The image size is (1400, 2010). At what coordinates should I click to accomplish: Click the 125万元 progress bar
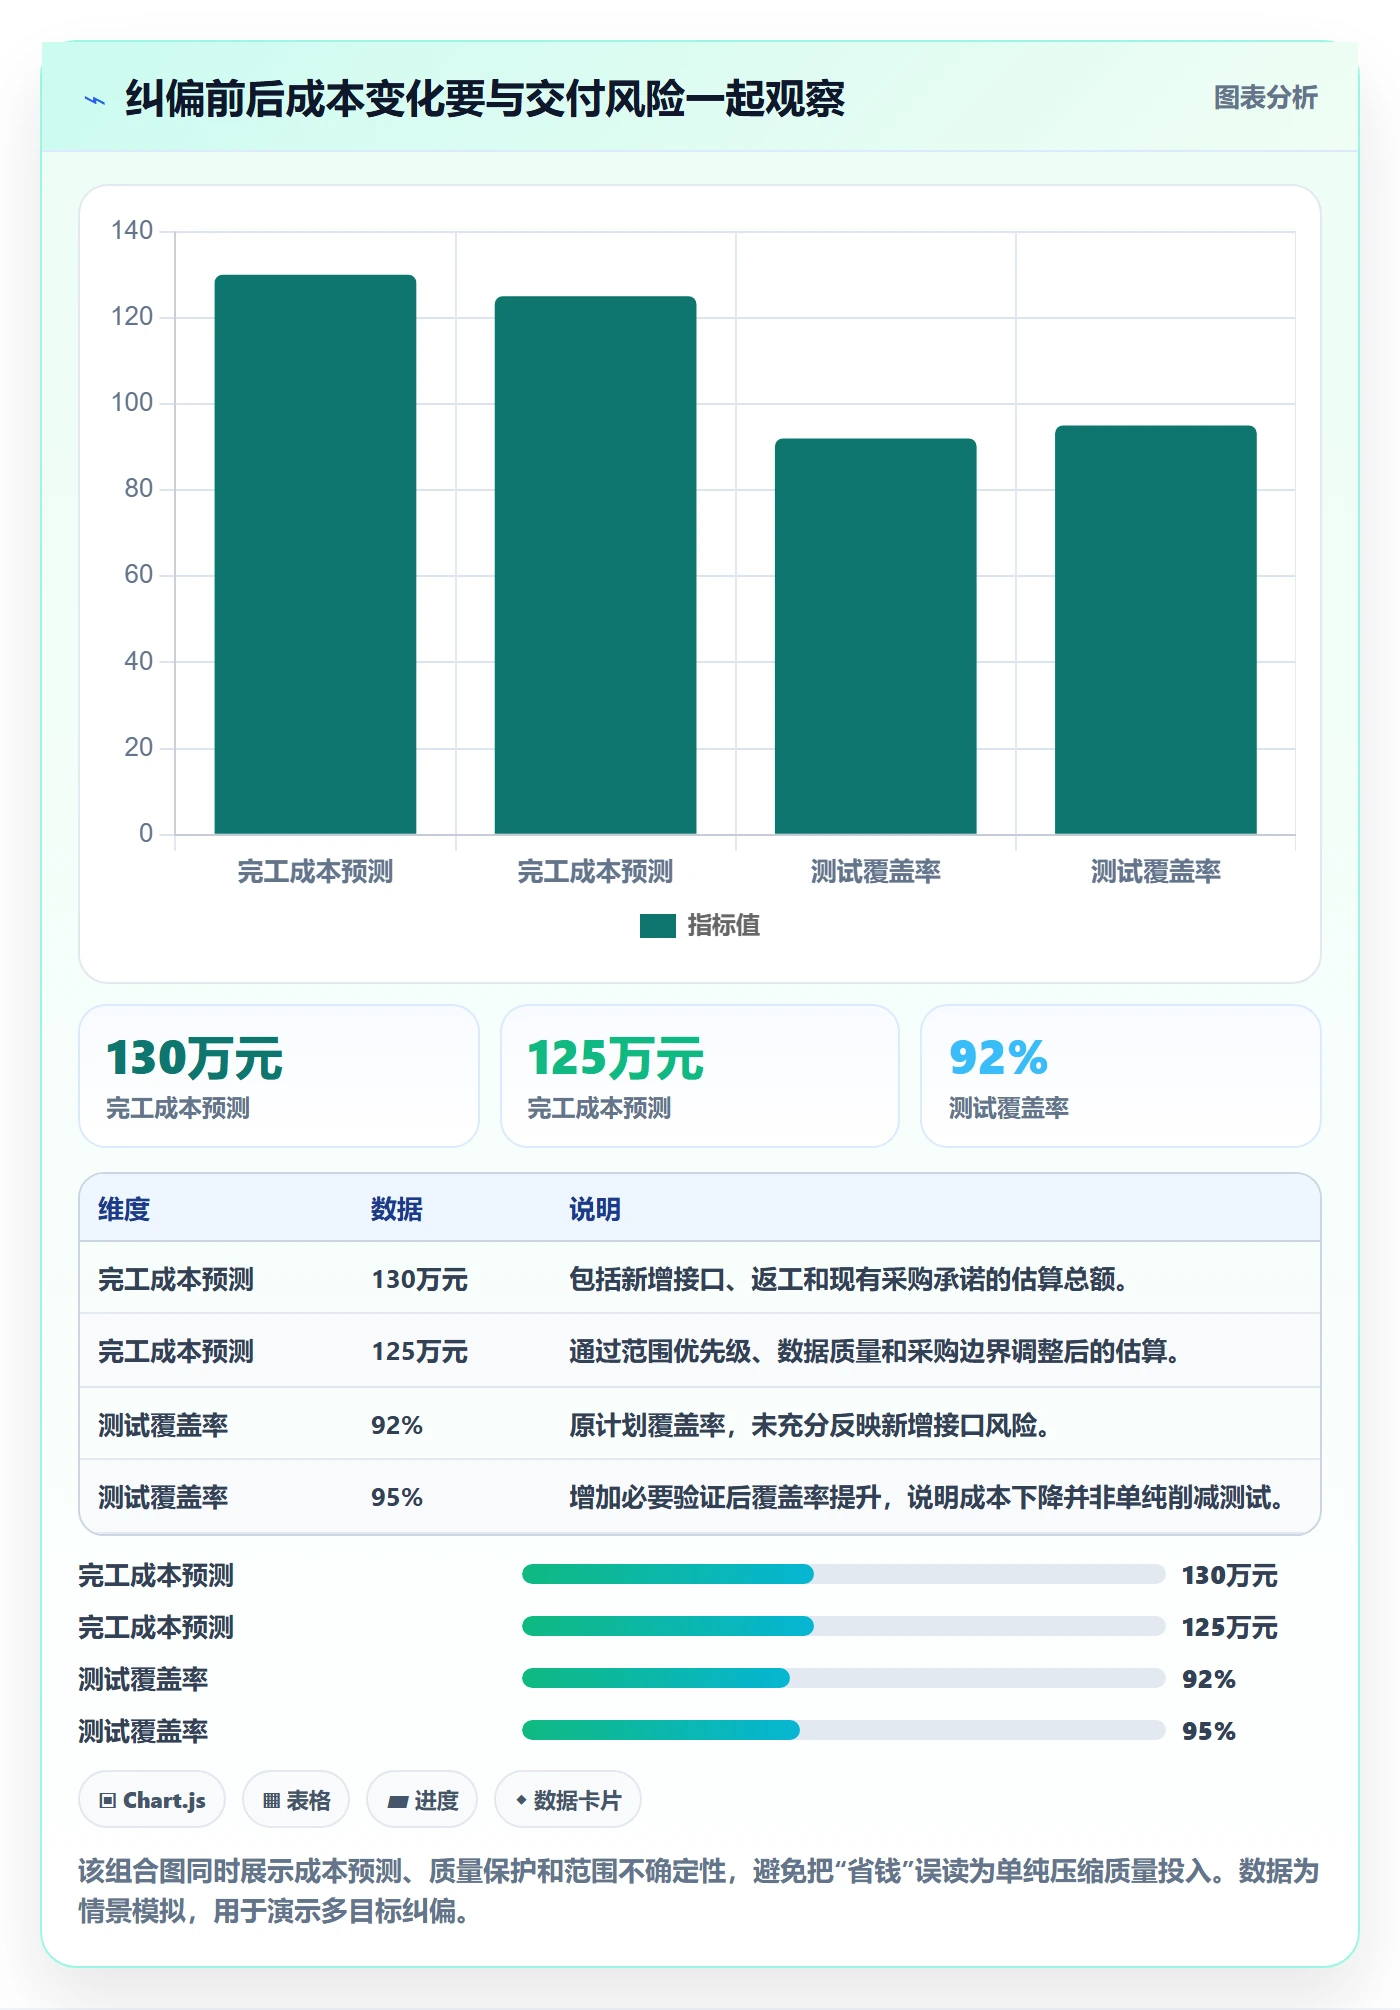coord(843,1627)
